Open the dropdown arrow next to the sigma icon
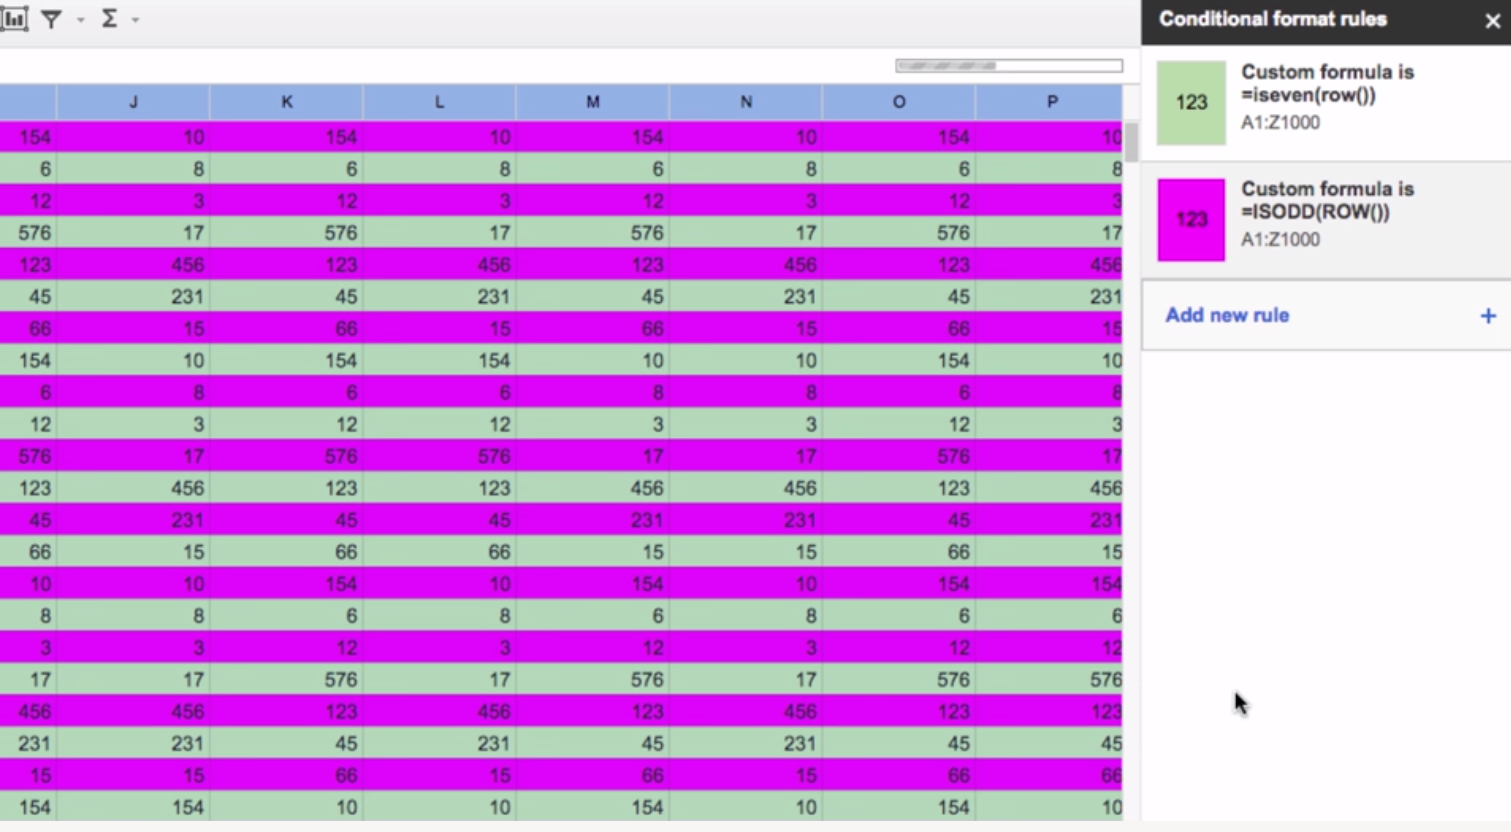The width and height of the screenshot is (1511, 832). 135,18
